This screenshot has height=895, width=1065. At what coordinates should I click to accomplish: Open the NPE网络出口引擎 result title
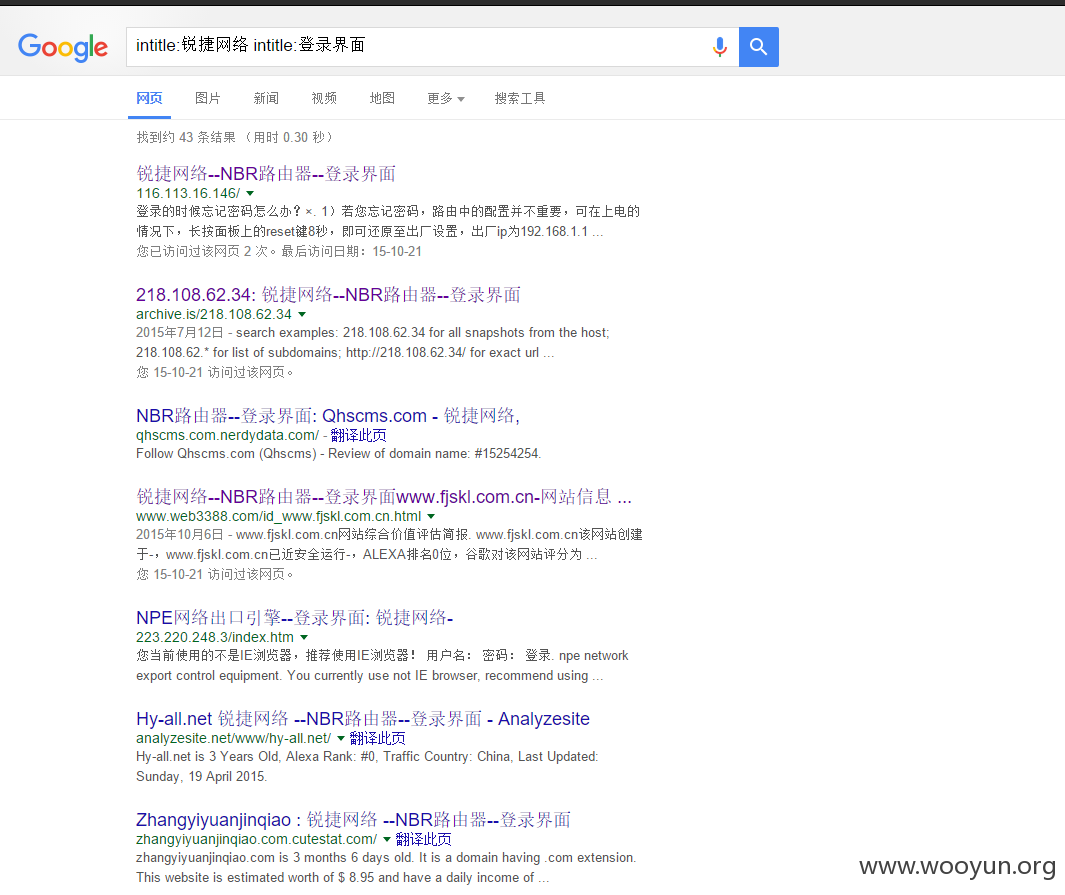pyautogui.click(x=294, y=618)
